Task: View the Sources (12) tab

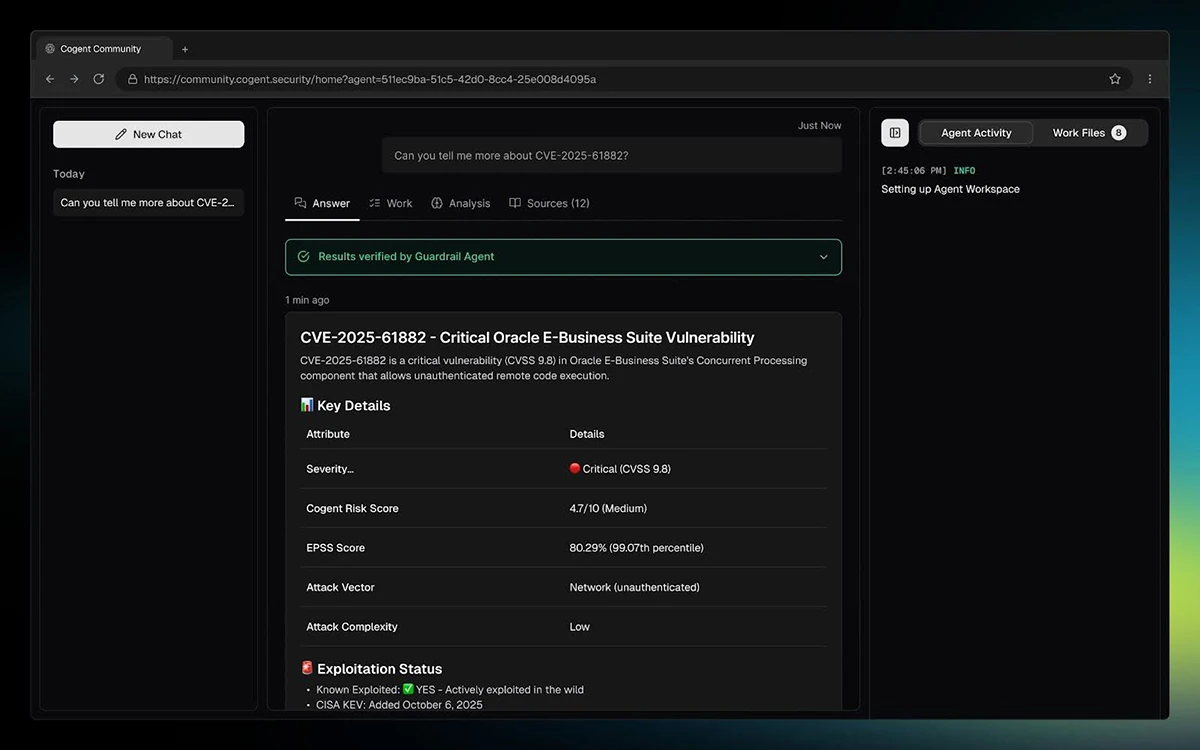Action: click(549, 203)
